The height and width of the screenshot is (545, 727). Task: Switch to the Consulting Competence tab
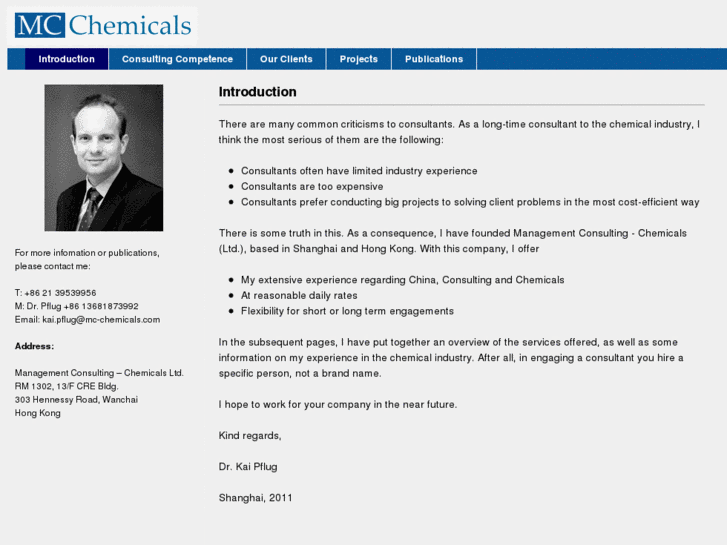pos(177,59)
